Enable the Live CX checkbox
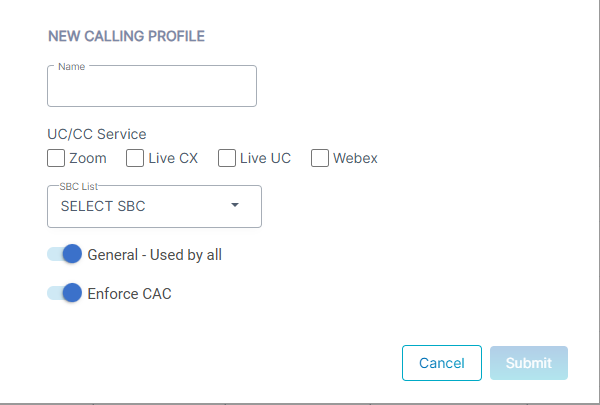This screenshot has height=405, width=600. [x=135, y=158]
